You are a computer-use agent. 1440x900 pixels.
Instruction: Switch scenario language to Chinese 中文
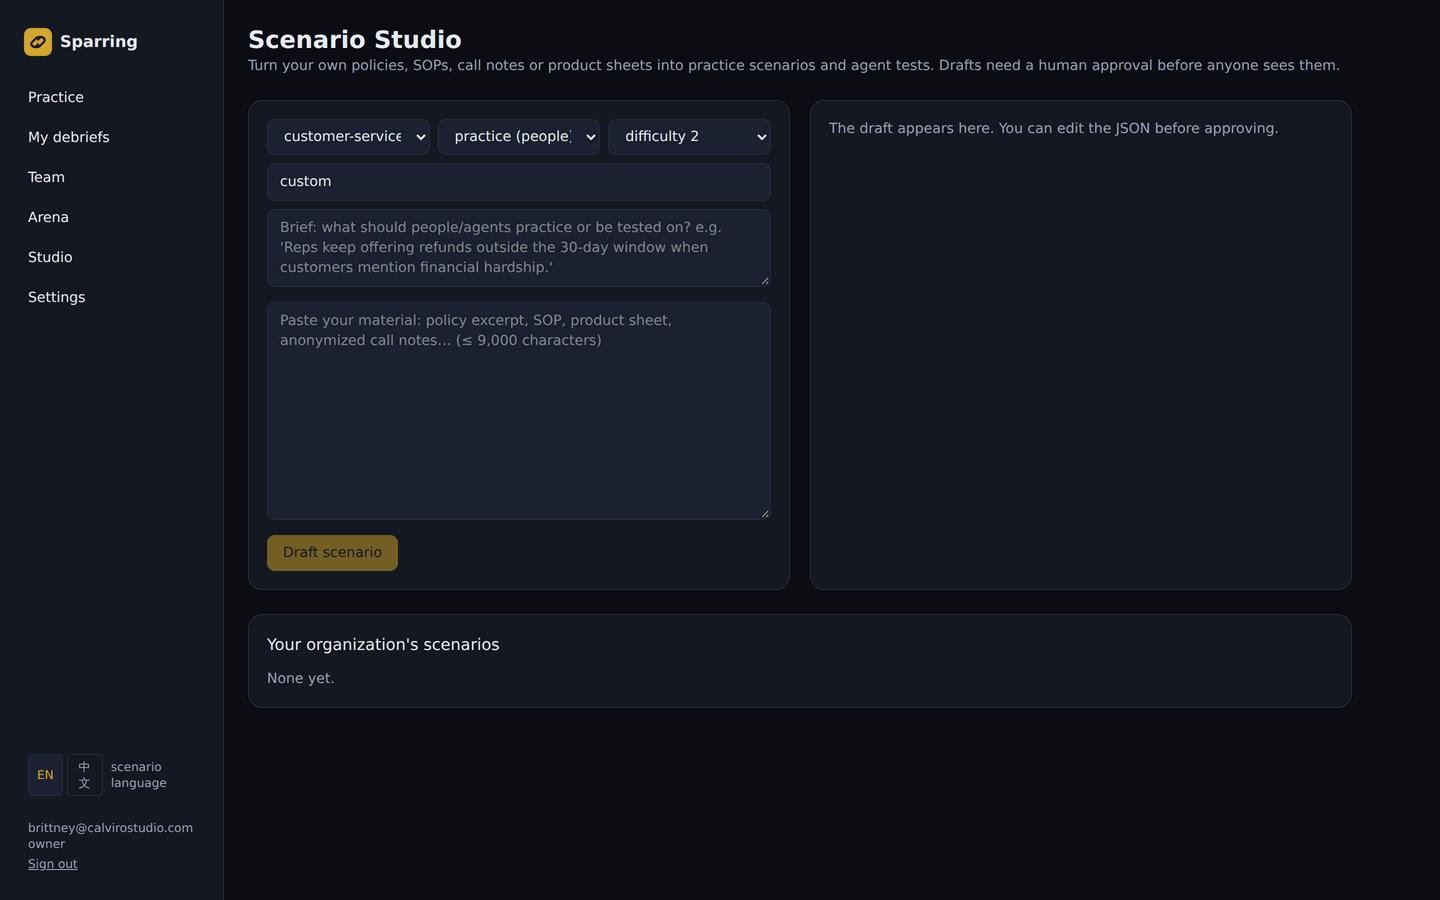tap(84, 775)
